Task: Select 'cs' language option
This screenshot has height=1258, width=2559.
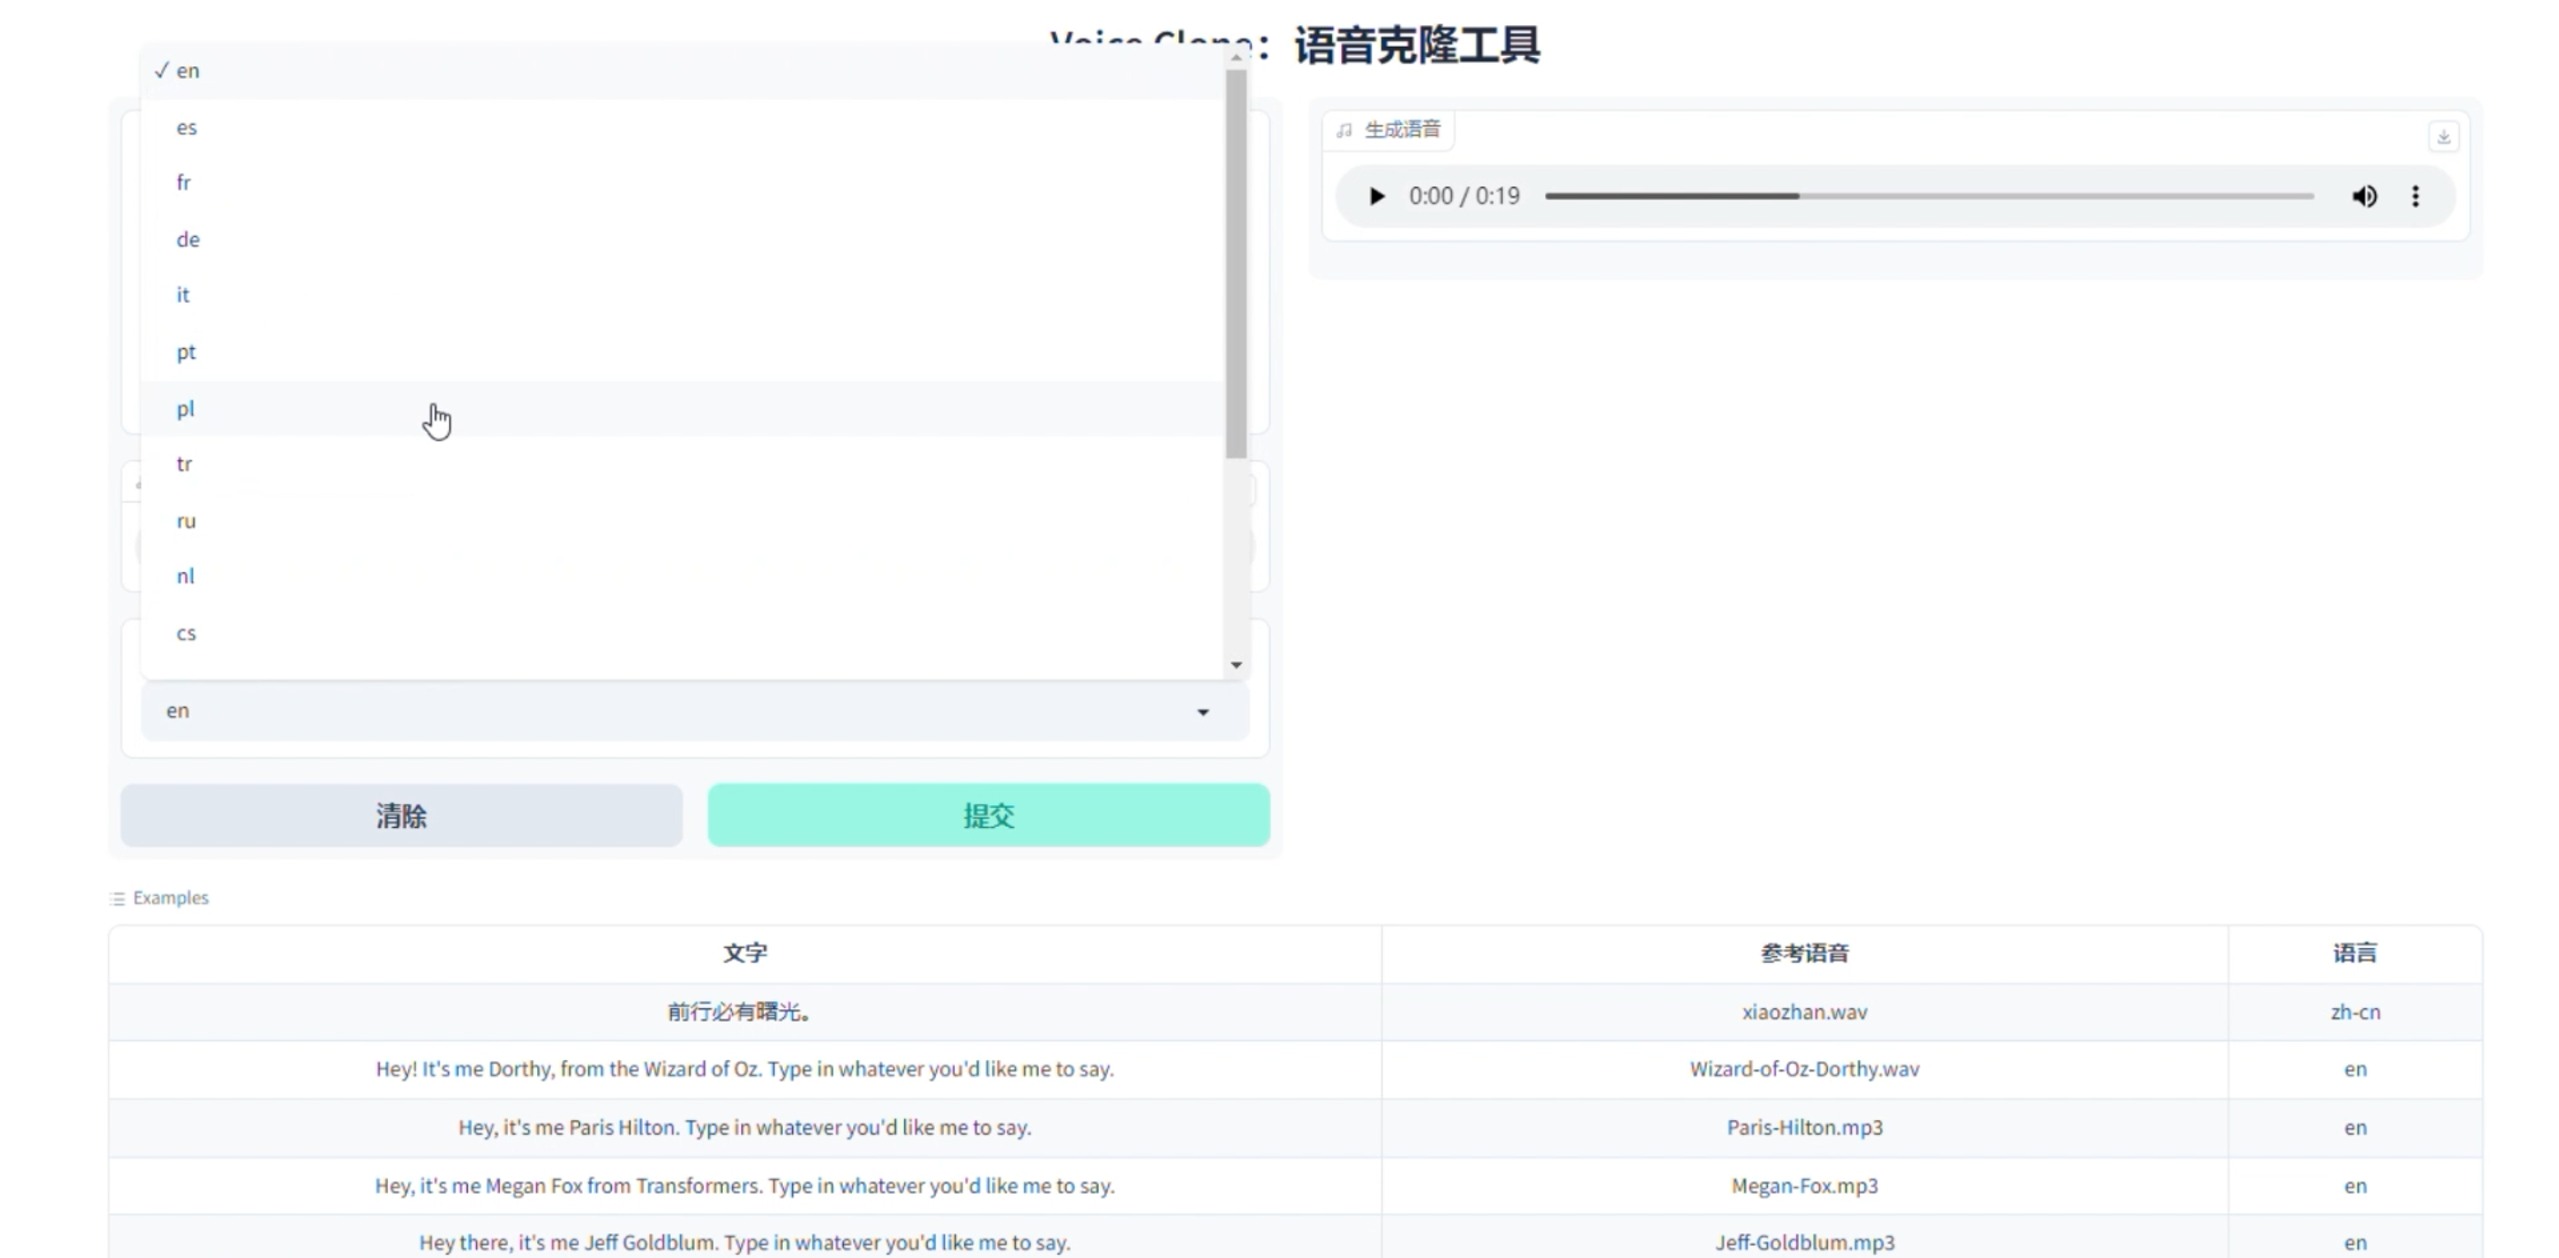Action: [186, 633]
